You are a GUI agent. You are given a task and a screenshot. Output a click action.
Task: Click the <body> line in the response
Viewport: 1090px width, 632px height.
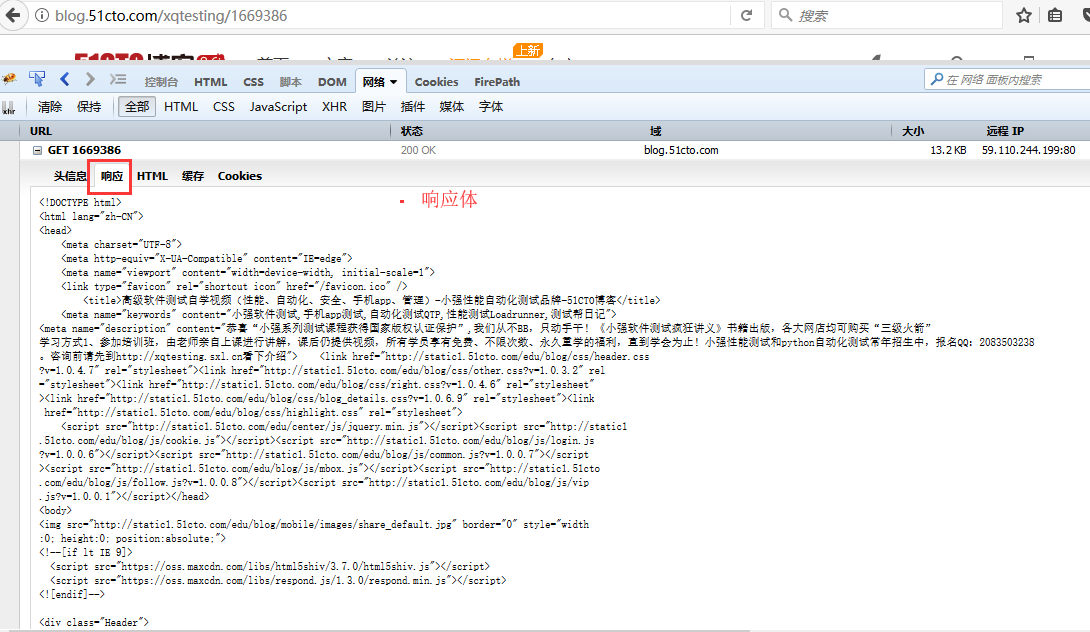[55, 510]
